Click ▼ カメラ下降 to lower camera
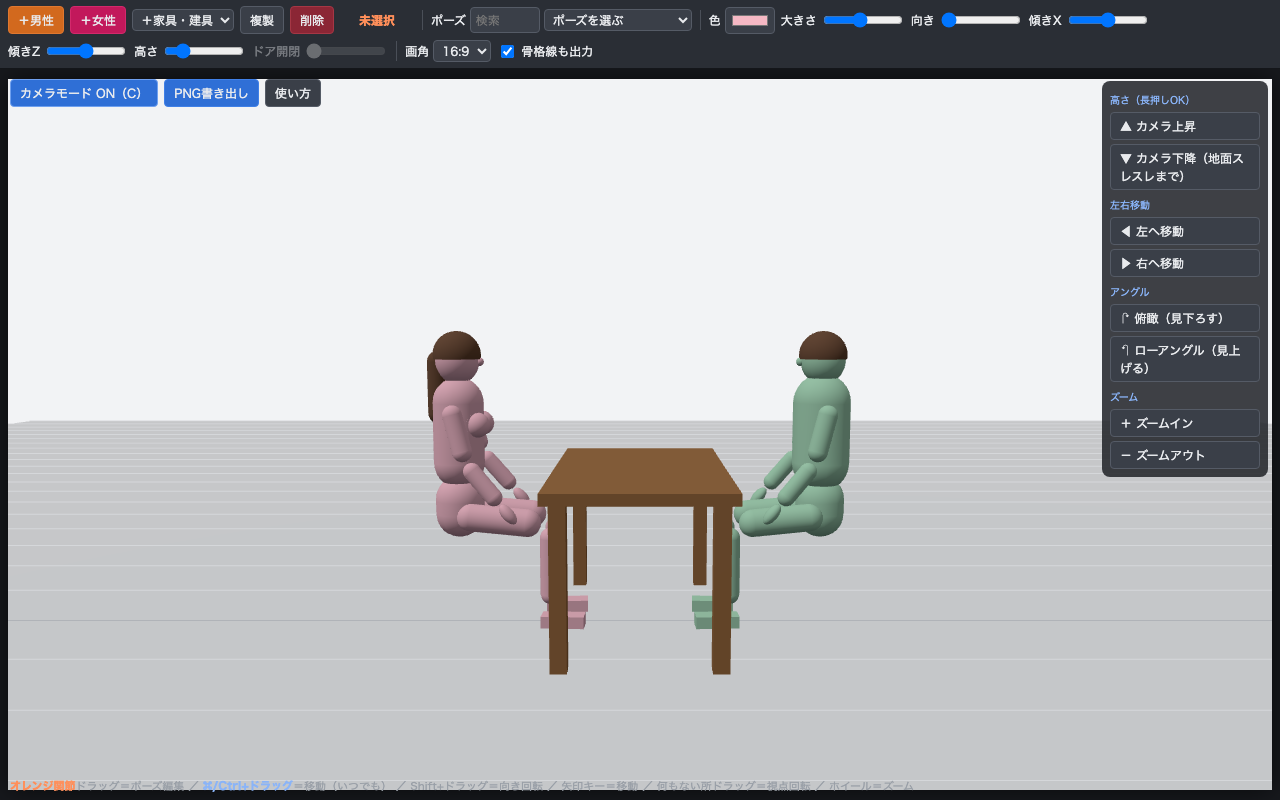The image size is (1280, 800). coord(1185,167)
